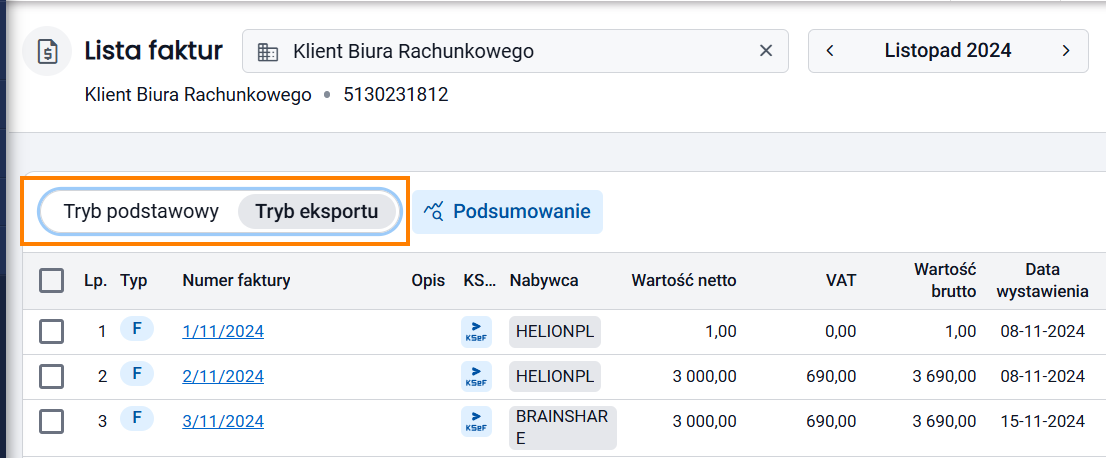Screen dimensions: 1106x458
Task: Open the client selector field
Action: (515, 51)
